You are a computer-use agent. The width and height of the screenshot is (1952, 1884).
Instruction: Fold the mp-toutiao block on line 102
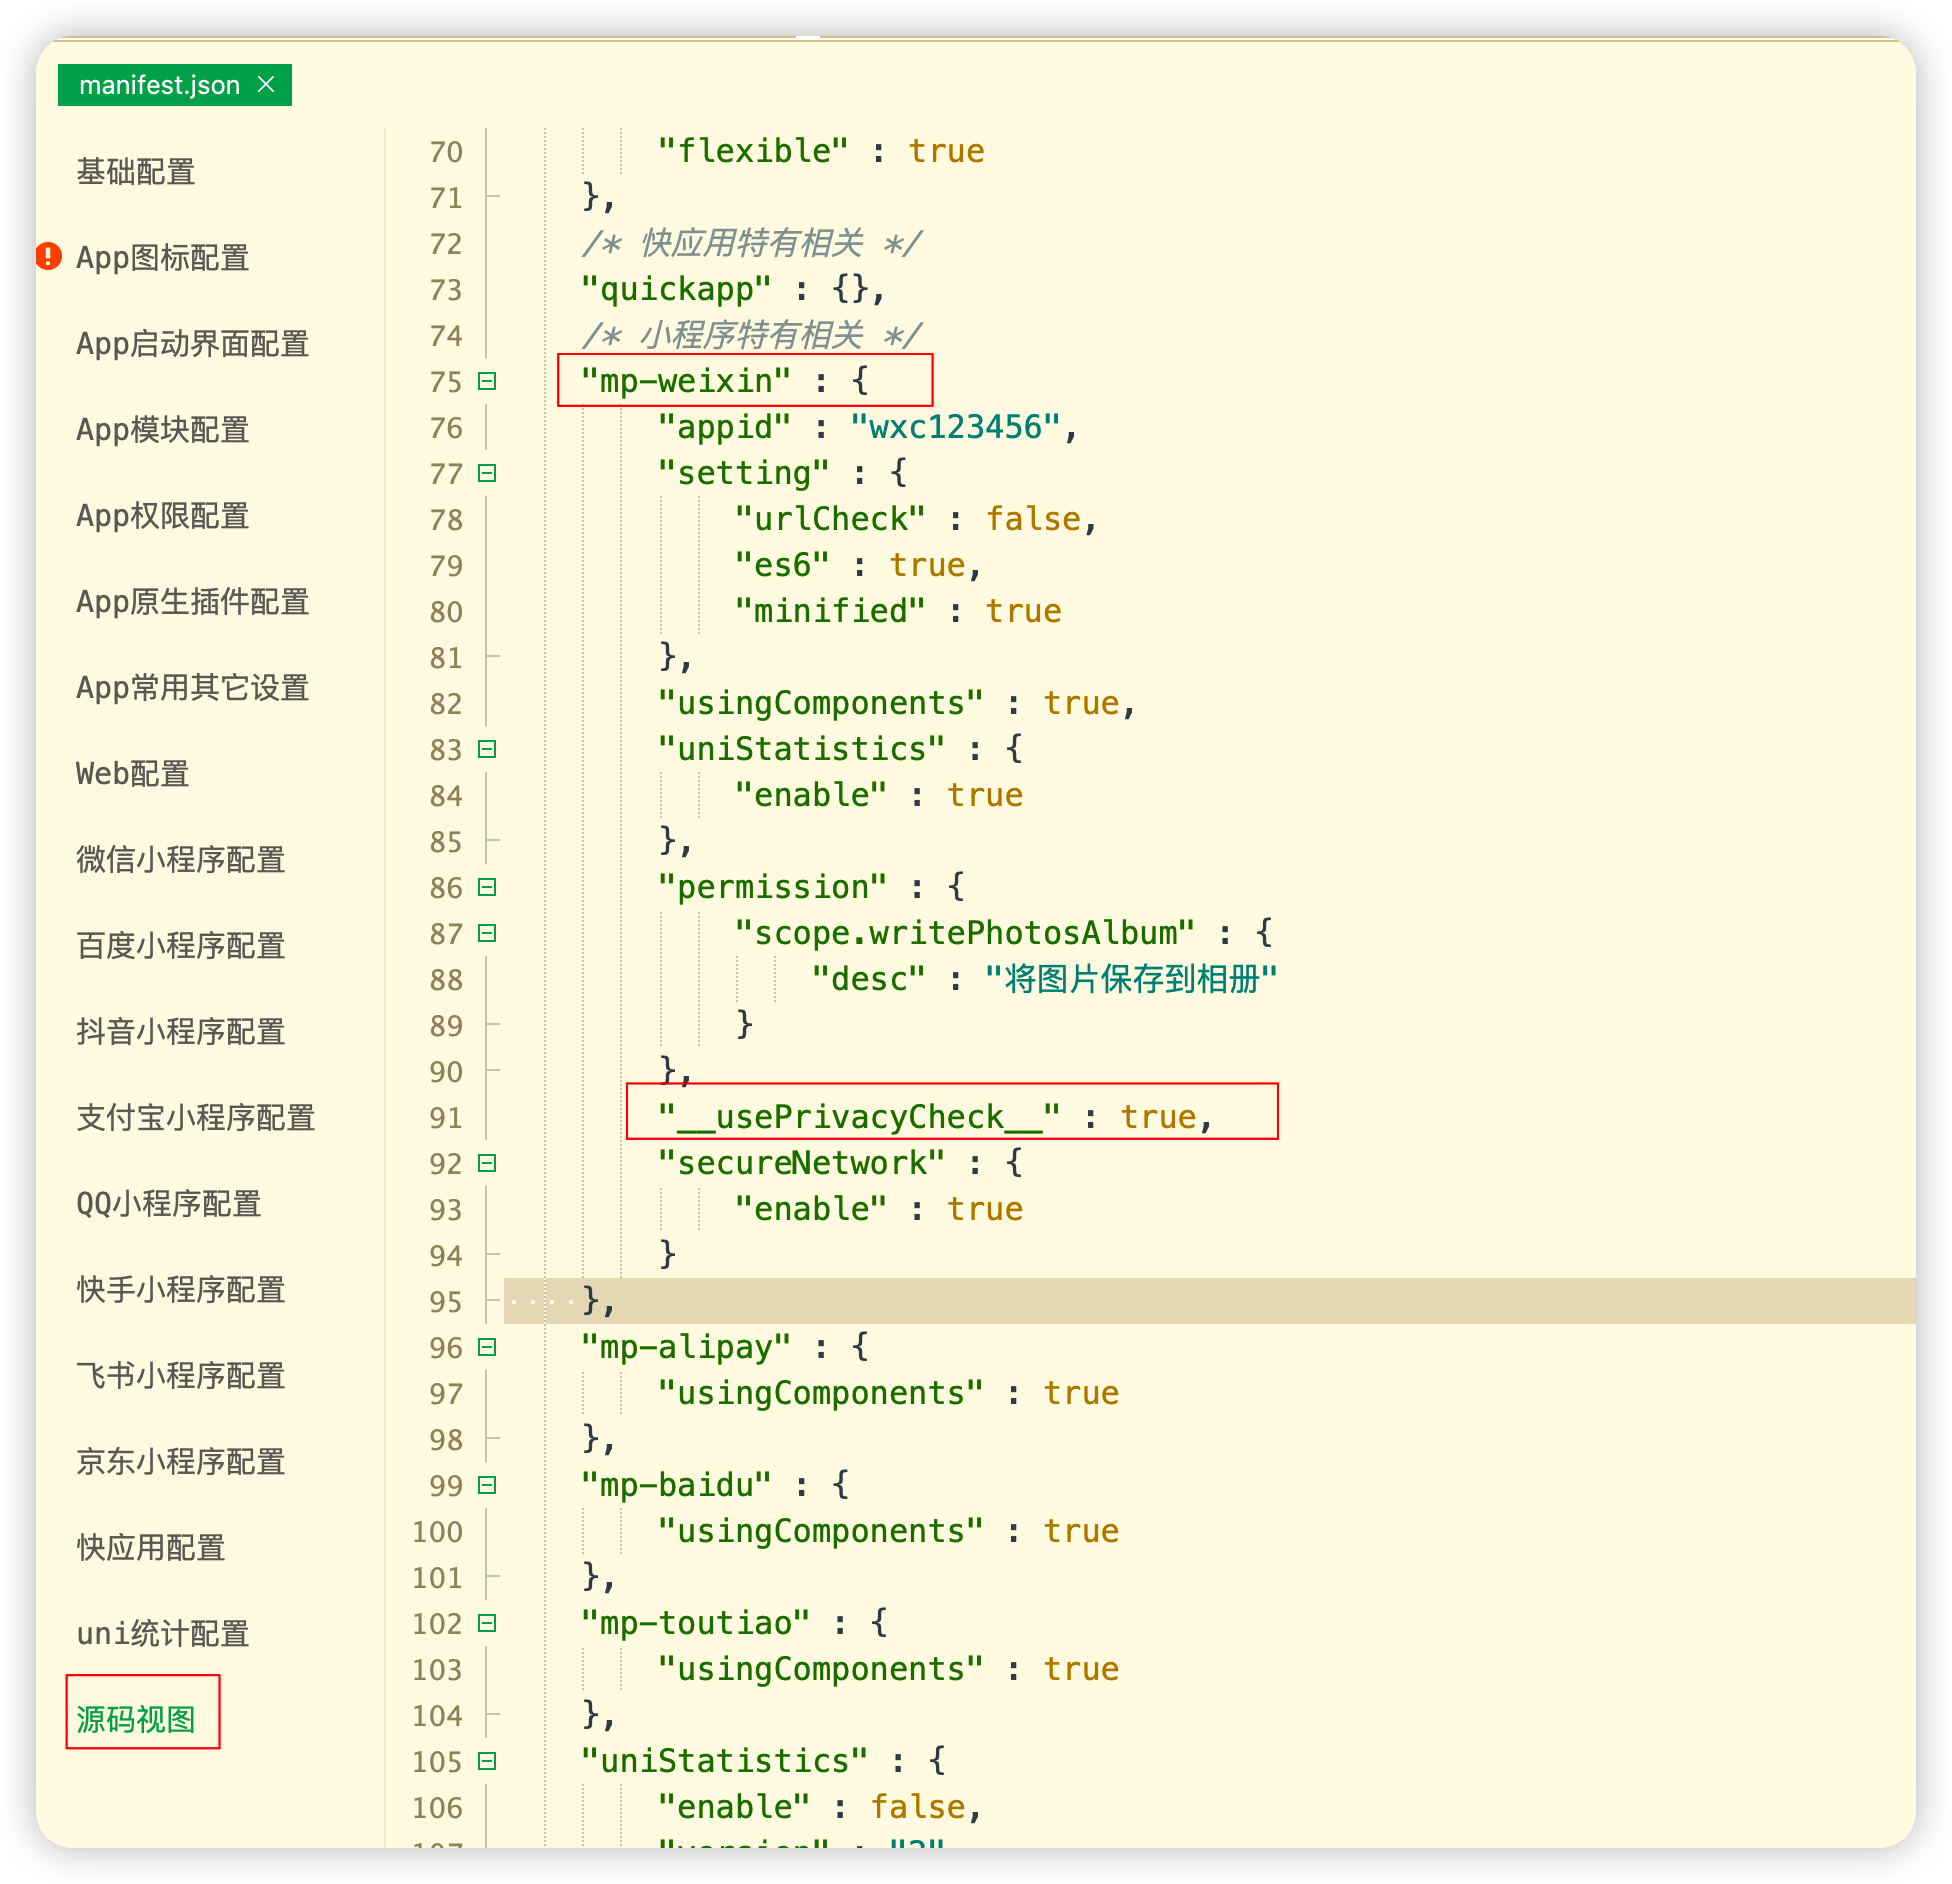click(x=487, y=1623)
